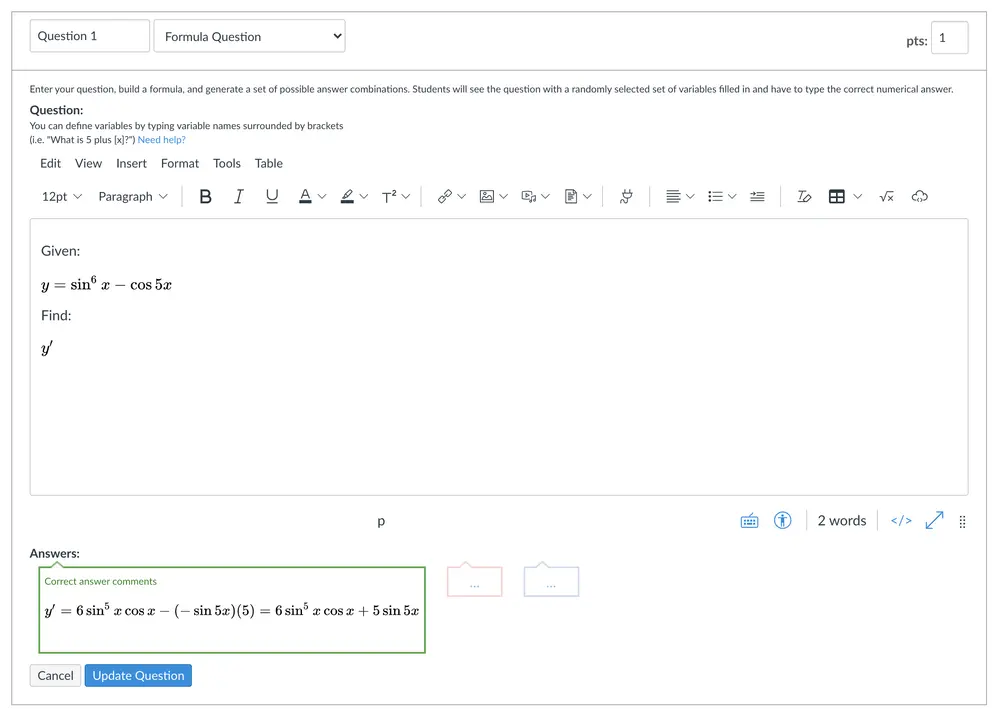Expand the link options chevron
The width and height of the screenshot is (1000, 720).
[x=461, y=196]
